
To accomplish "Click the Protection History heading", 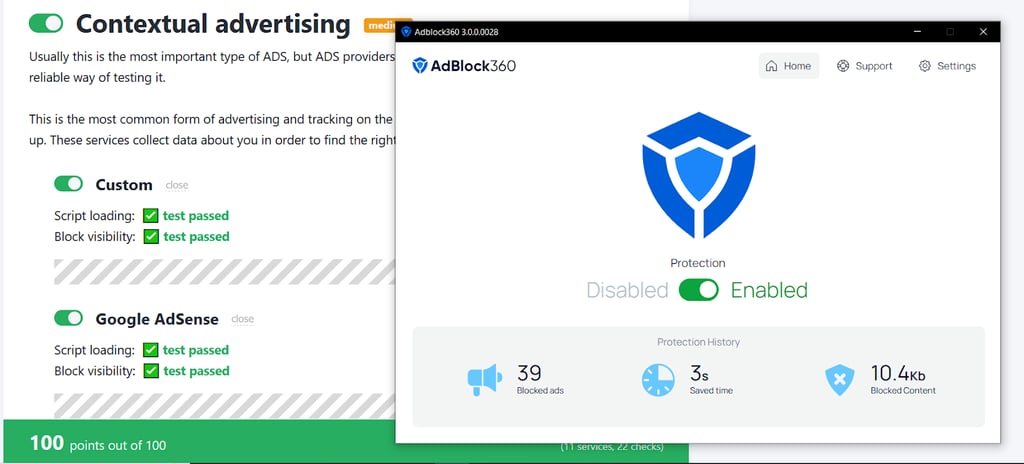I will pos(698,342).
